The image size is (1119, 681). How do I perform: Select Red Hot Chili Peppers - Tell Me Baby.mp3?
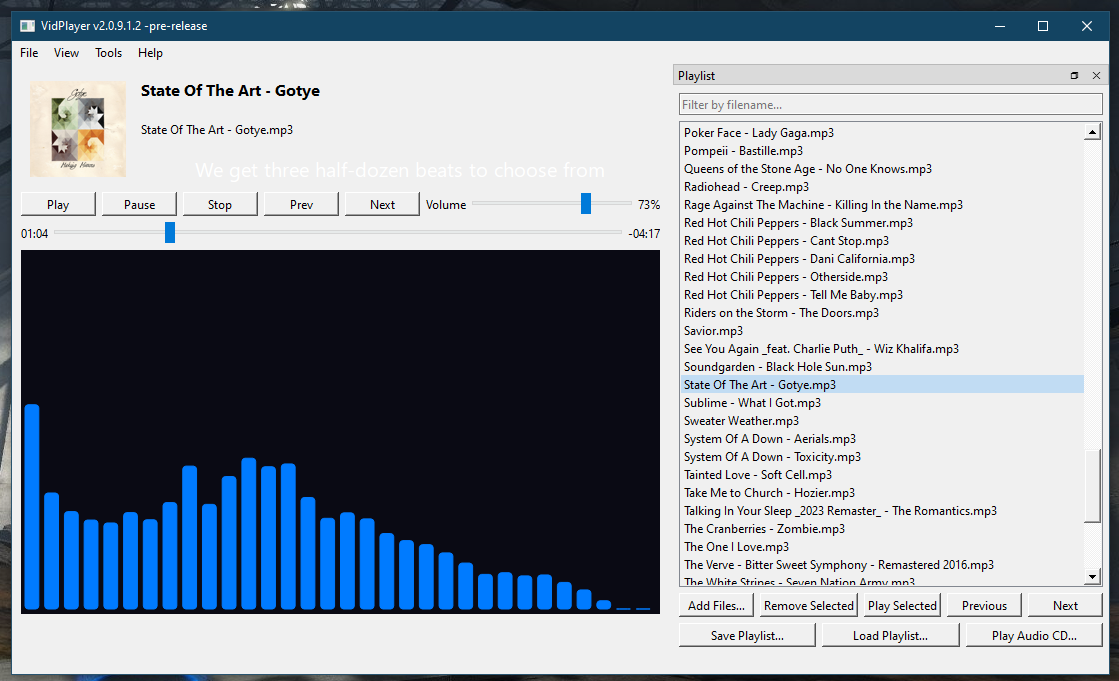coord(882,295)
